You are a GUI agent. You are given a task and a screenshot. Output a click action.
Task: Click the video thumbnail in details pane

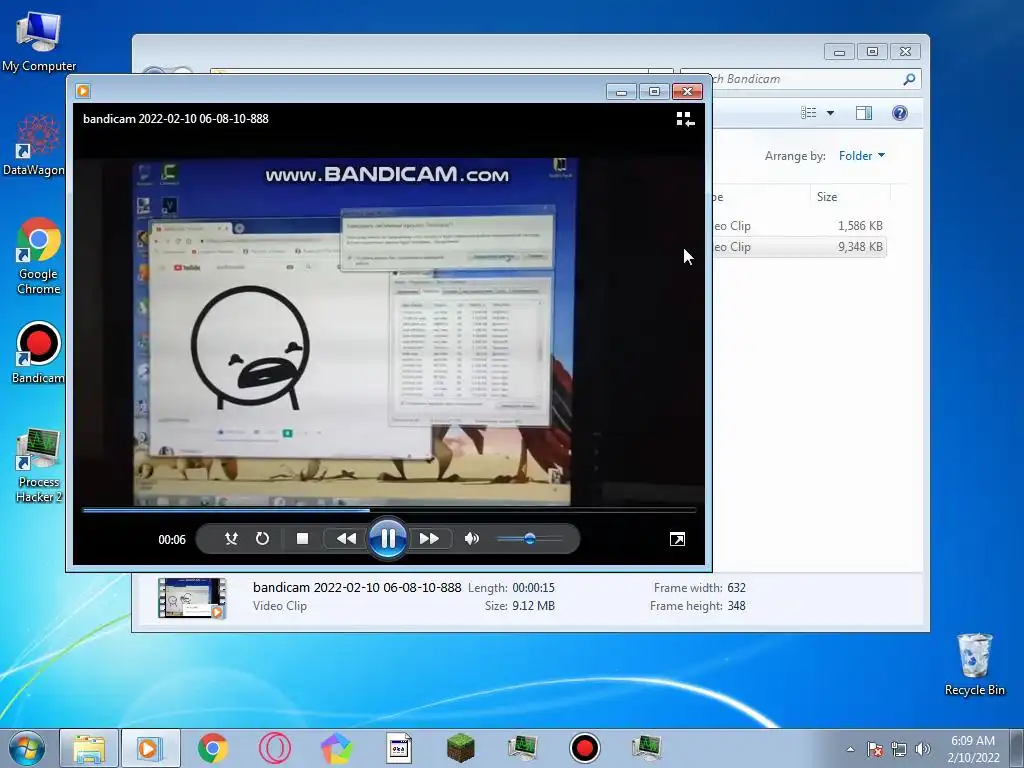click(192, 598)
